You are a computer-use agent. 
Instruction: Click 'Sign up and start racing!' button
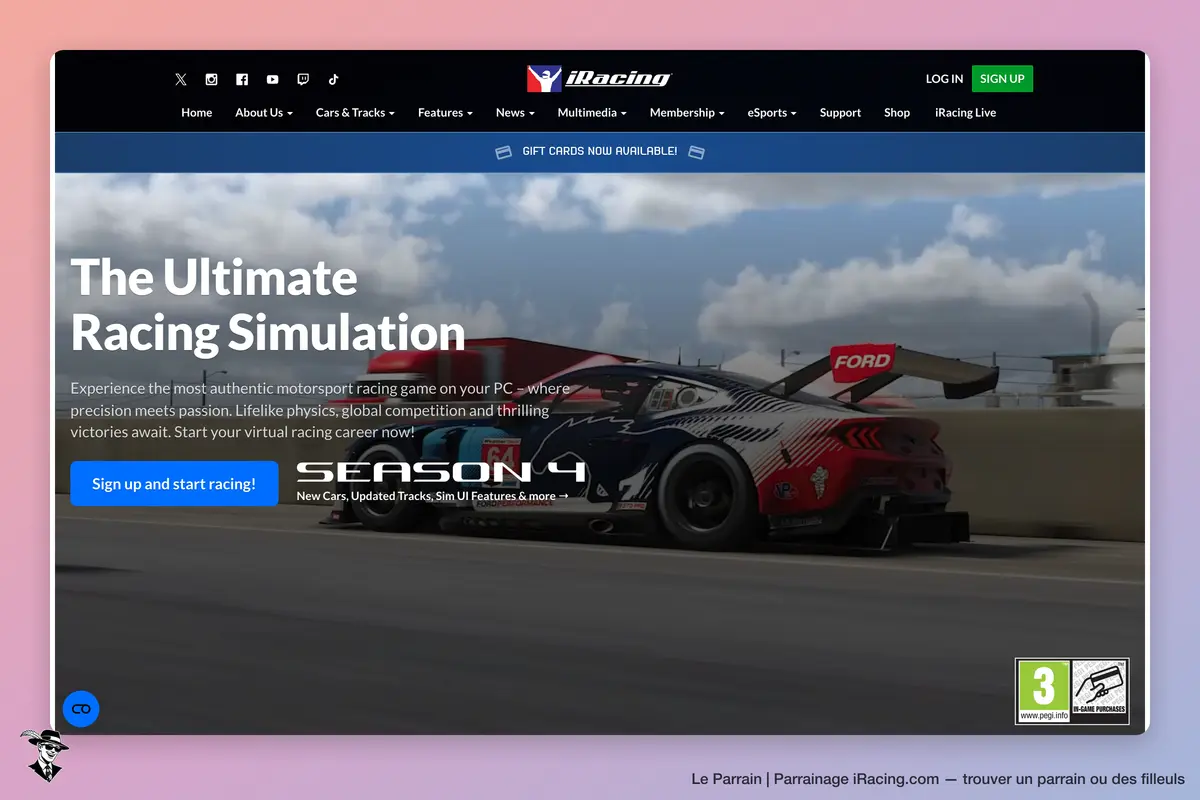174,484
